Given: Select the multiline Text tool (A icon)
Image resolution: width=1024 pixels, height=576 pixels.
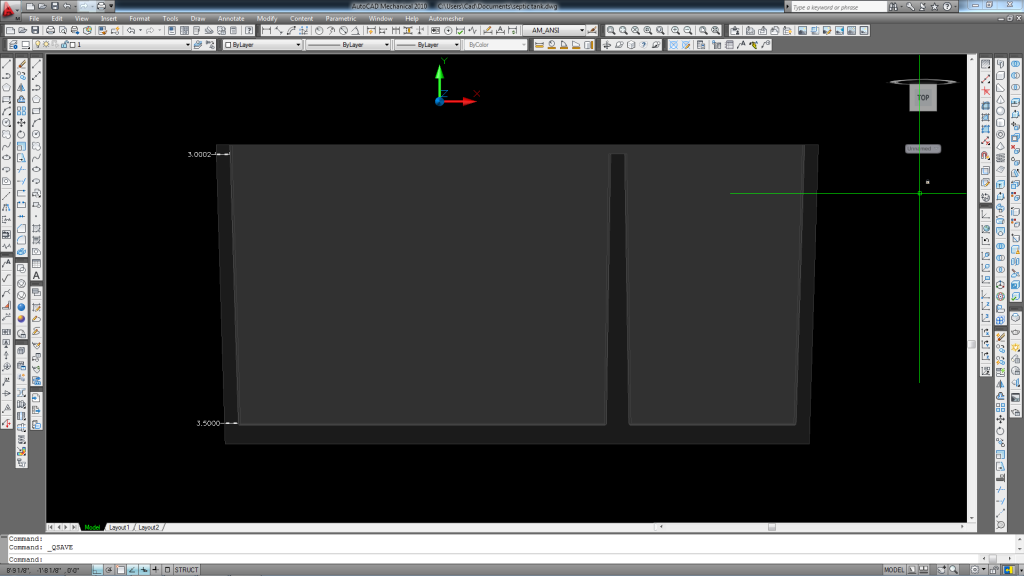Looking at the screenshot, I should point(36,275).
